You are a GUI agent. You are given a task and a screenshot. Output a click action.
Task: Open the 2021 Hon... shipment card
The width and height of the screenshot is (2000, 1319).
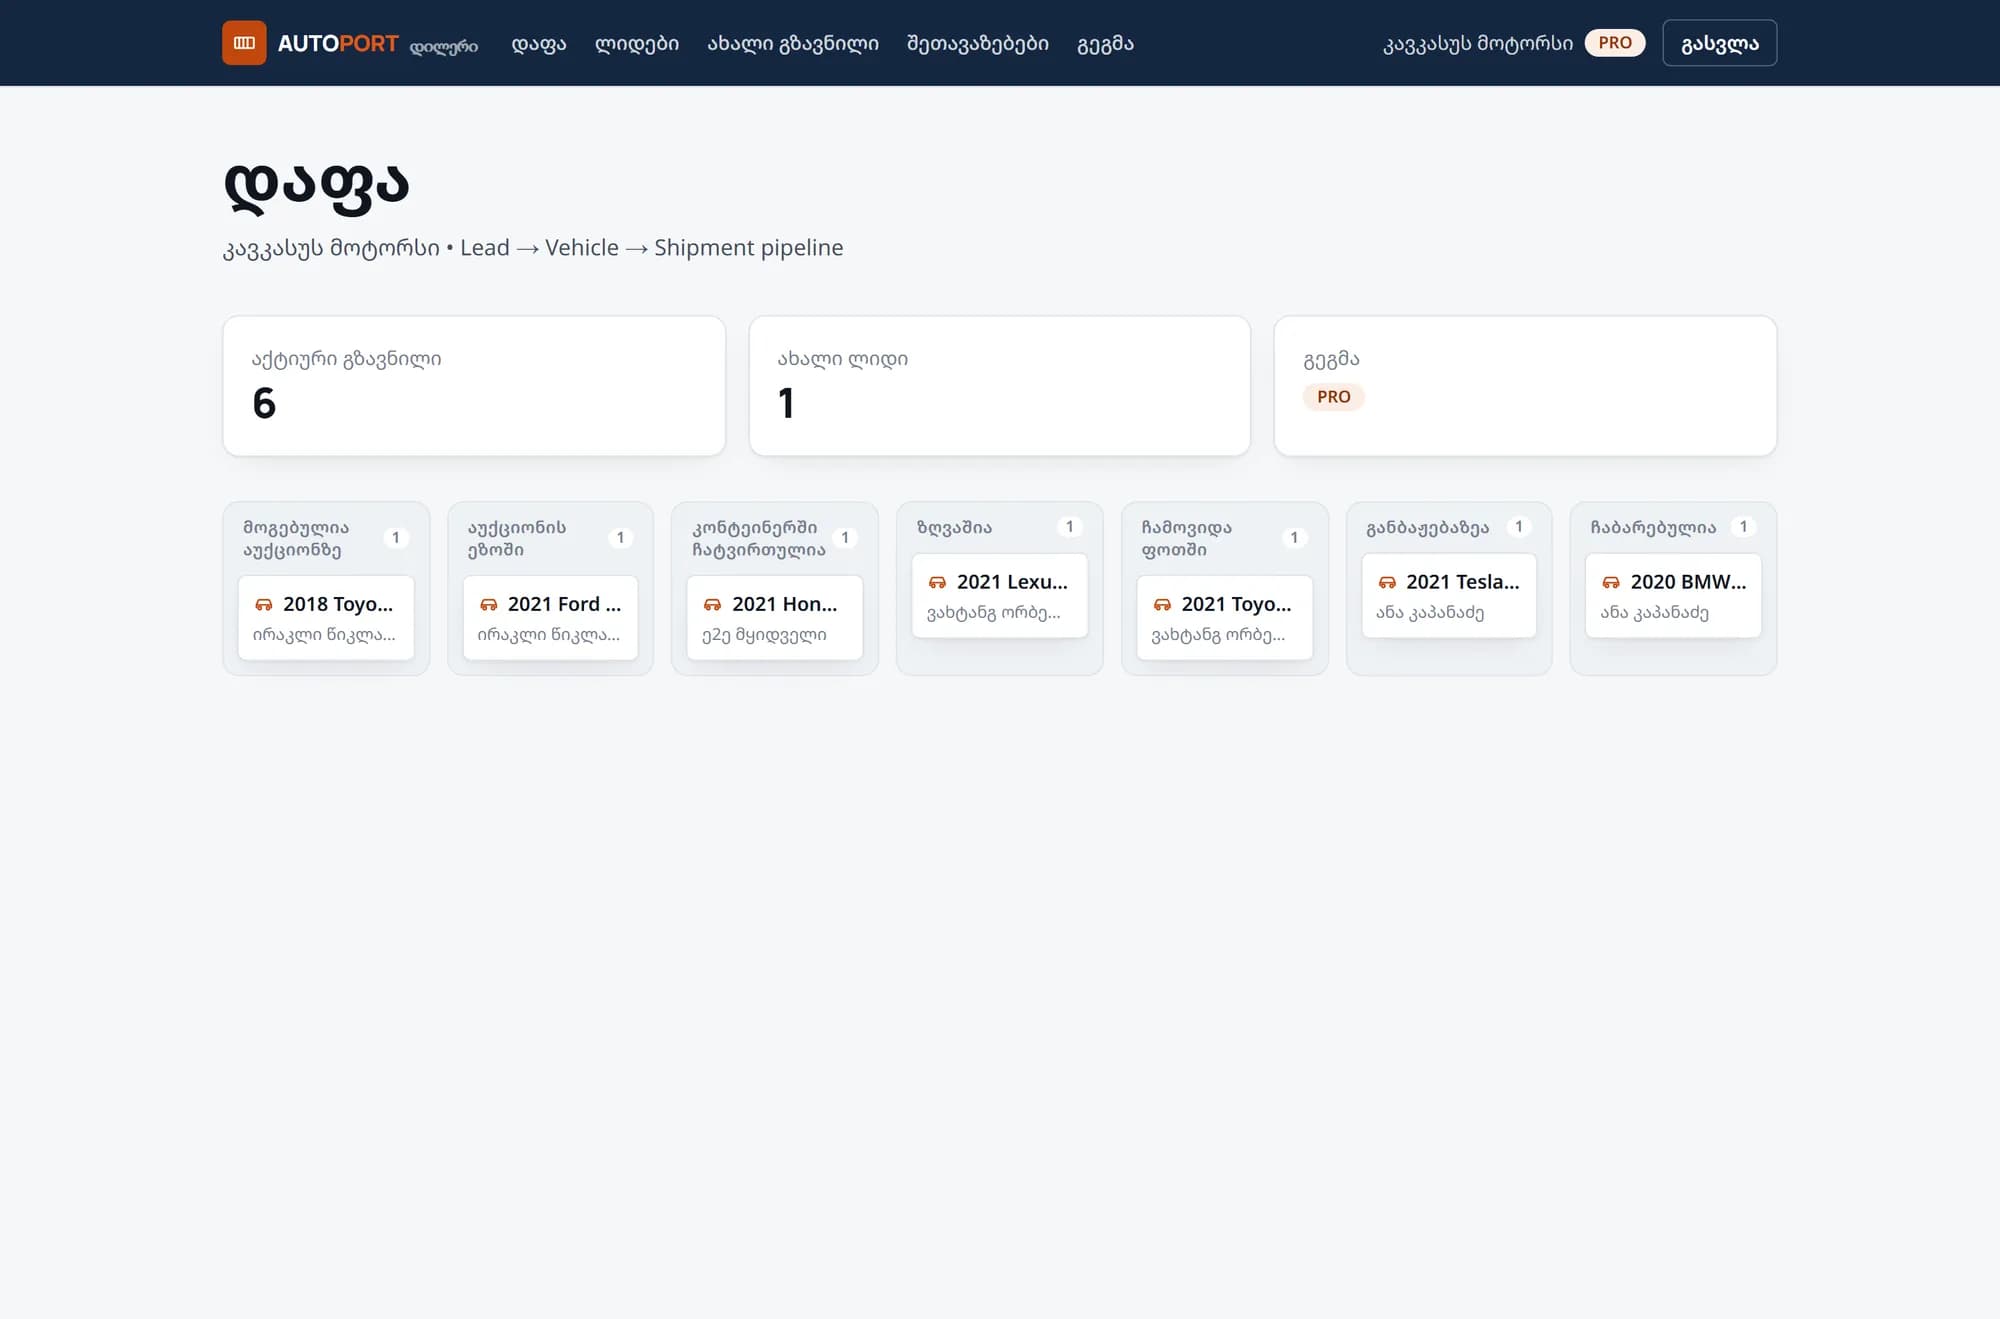click(775, 617)
